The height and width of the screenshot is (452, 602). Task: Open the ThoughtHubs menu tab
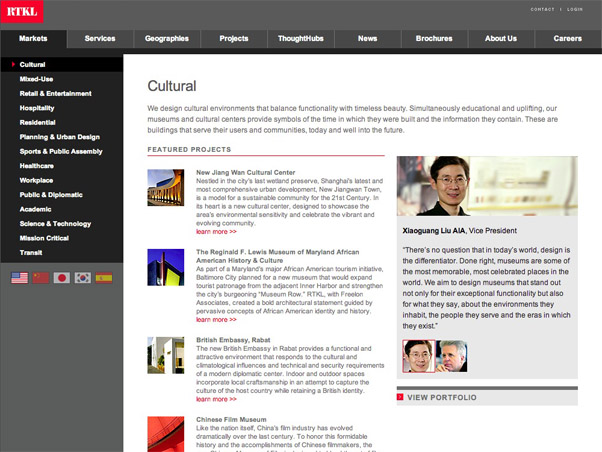(301, 38)
